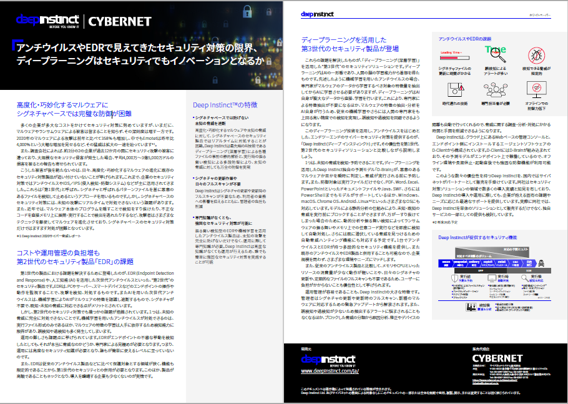Click the small deep instinct logo atop page two
Screen dimensions: 568x404
[x=317, y=14]
